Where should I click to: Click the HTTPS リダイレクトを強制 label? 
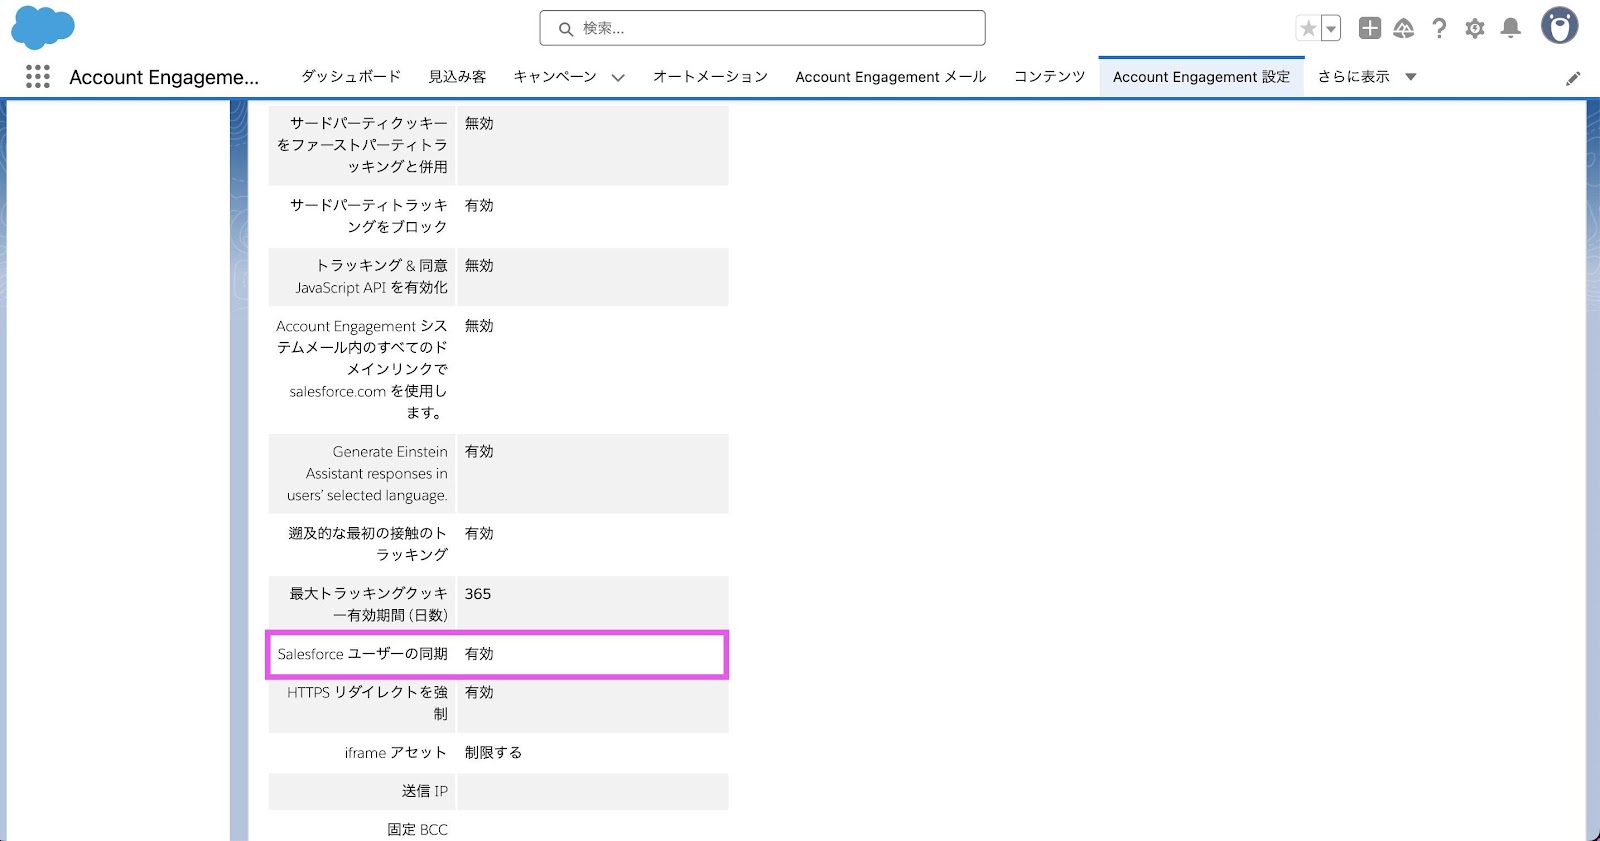click(367, 703)
